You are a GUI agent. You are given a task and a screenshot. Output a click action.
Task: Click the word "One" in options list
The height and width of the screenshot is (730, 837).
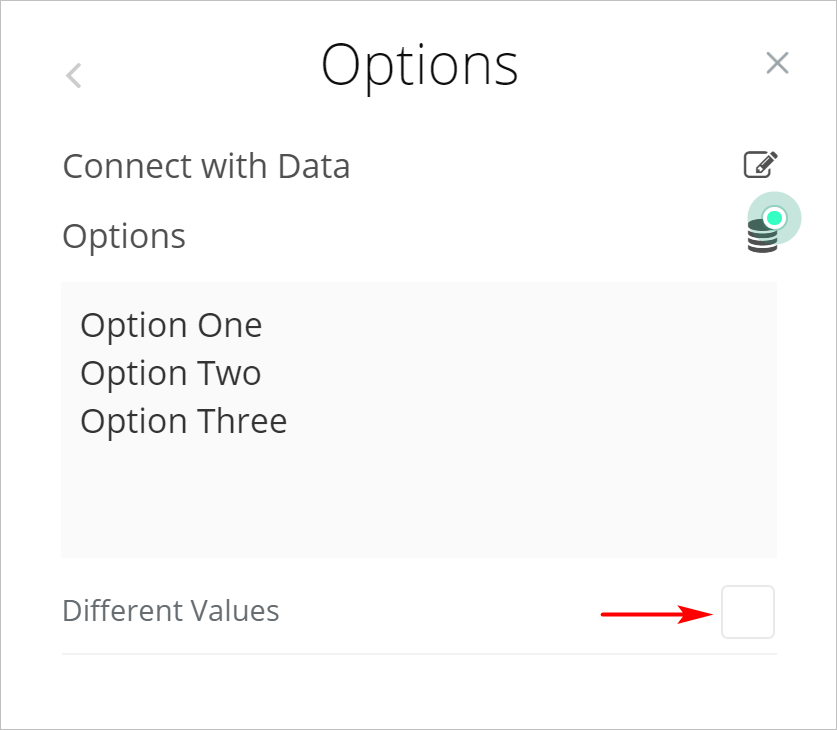pos(229,326)
